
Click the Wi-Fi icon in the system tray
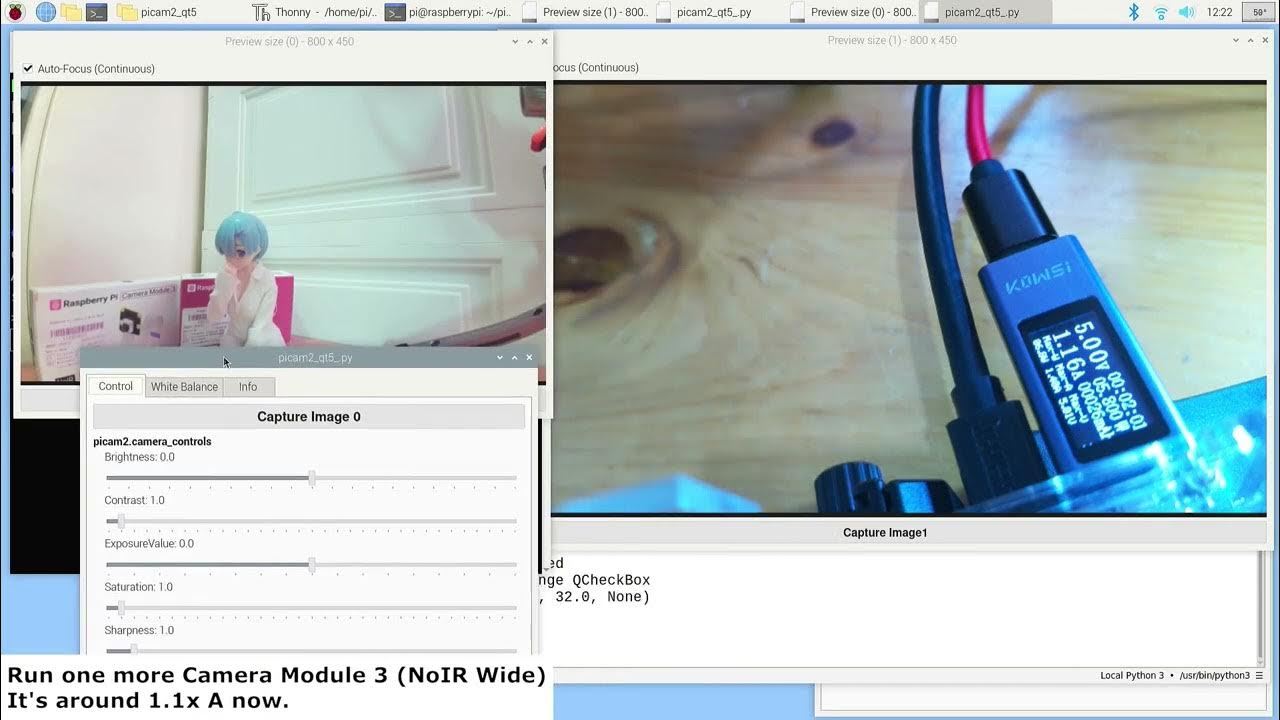click(1160, 12)
